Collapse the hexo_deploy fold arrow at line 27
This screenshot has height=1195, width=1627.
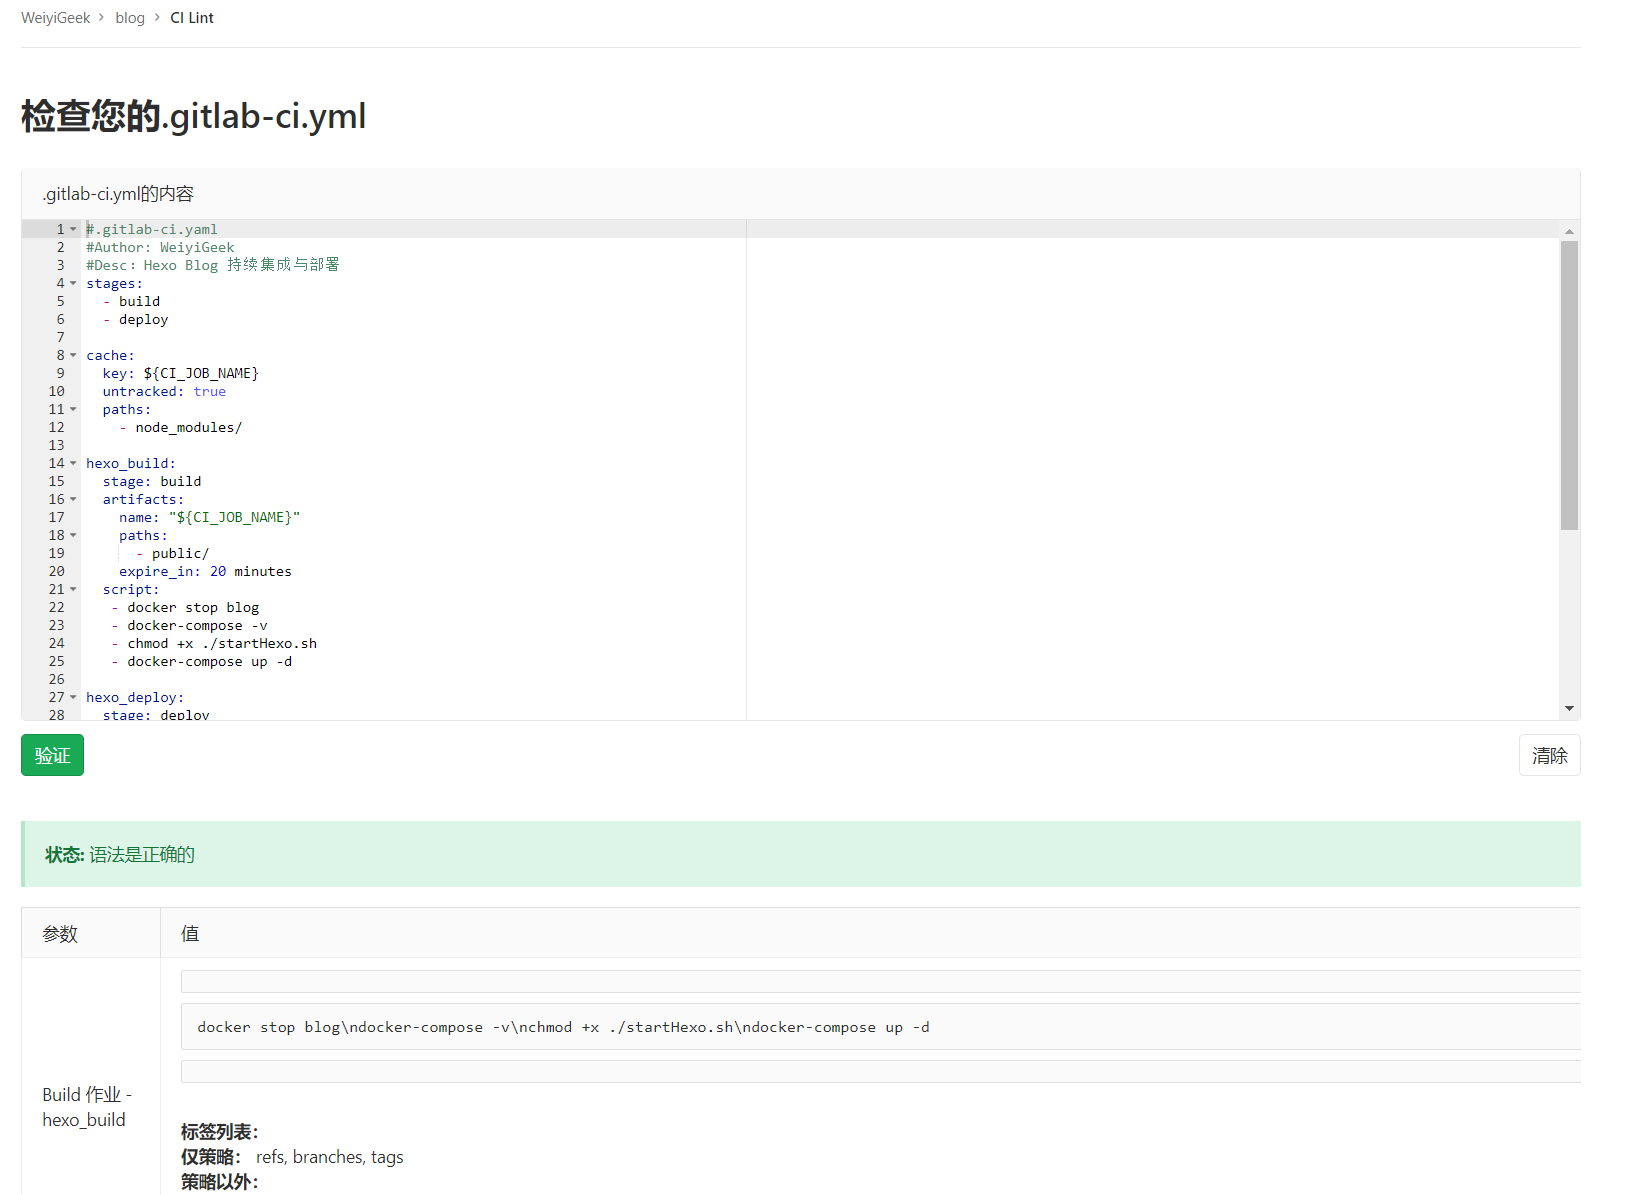73,697
